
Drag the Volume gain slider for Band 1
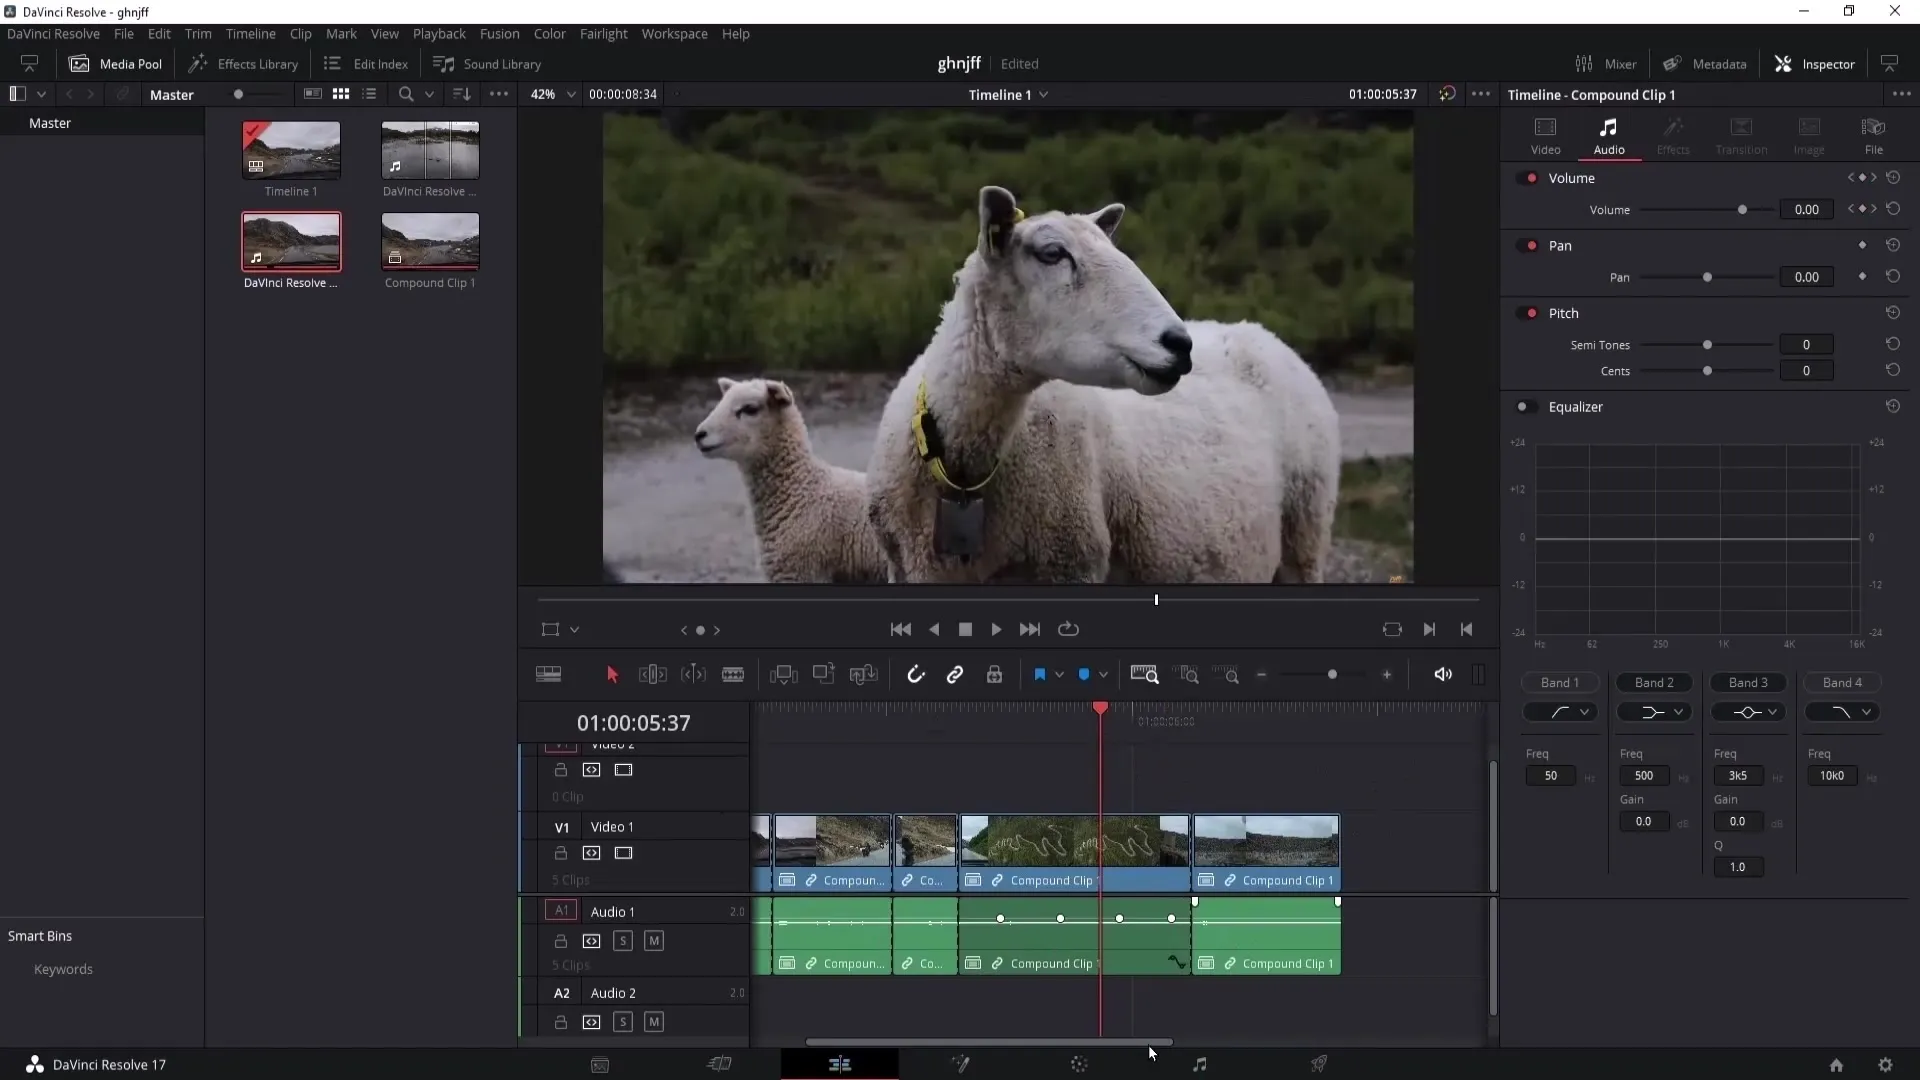(x=1551, y=820)
